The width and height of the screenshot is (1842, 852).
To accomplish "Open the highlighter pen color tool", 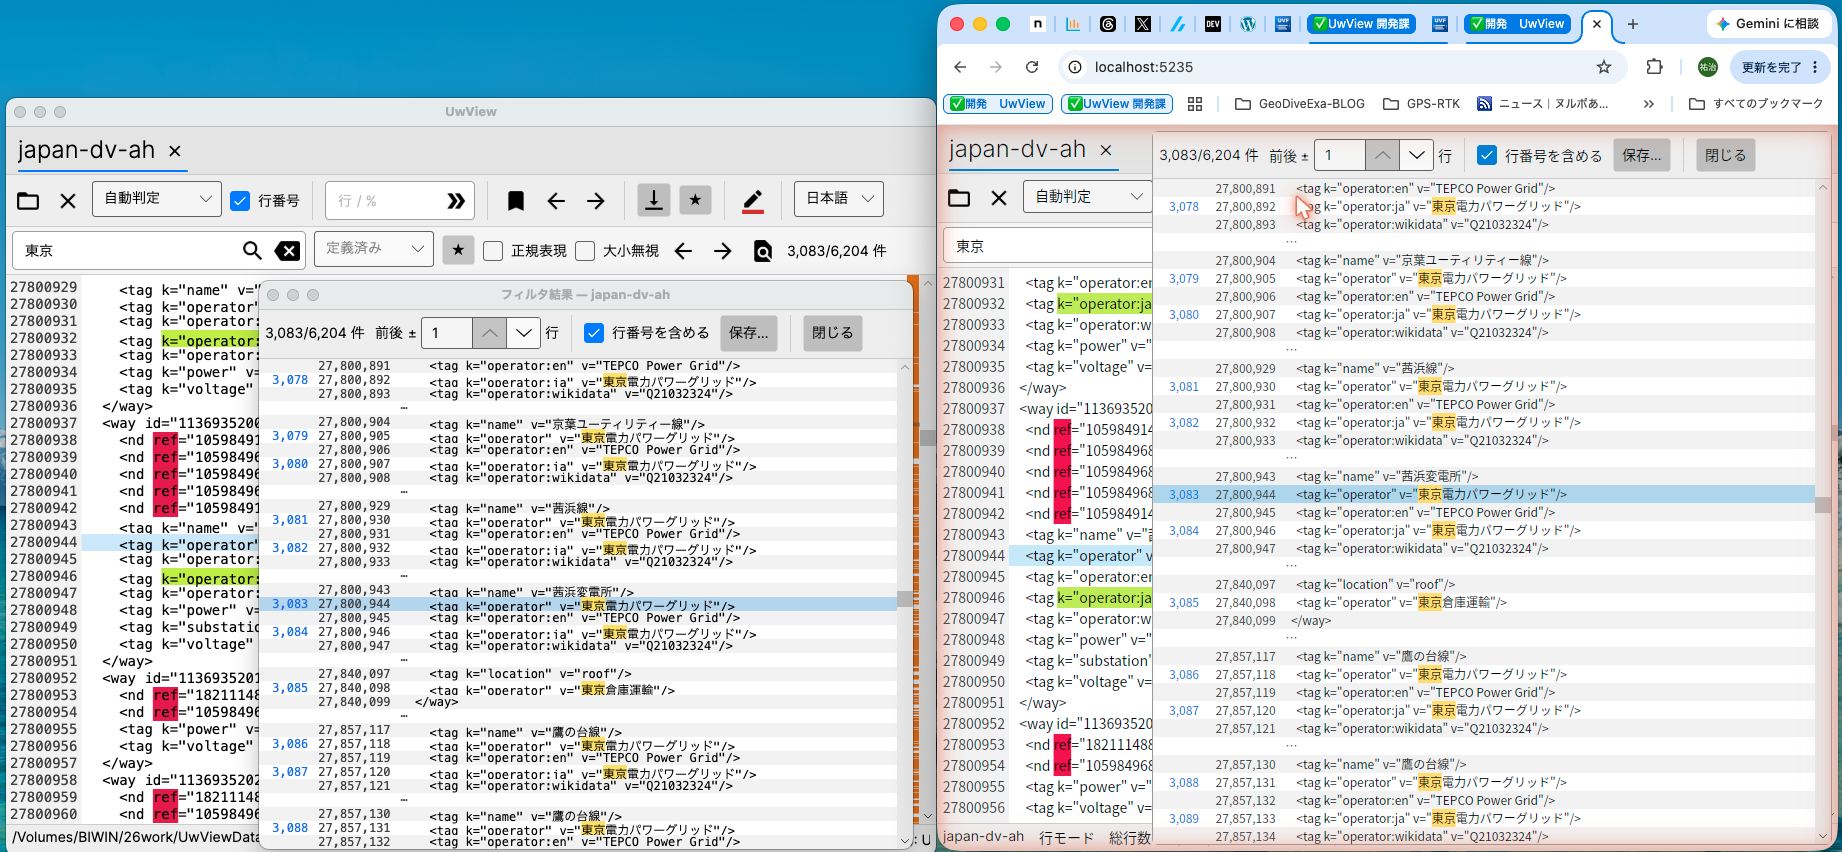I will (753, 201).
